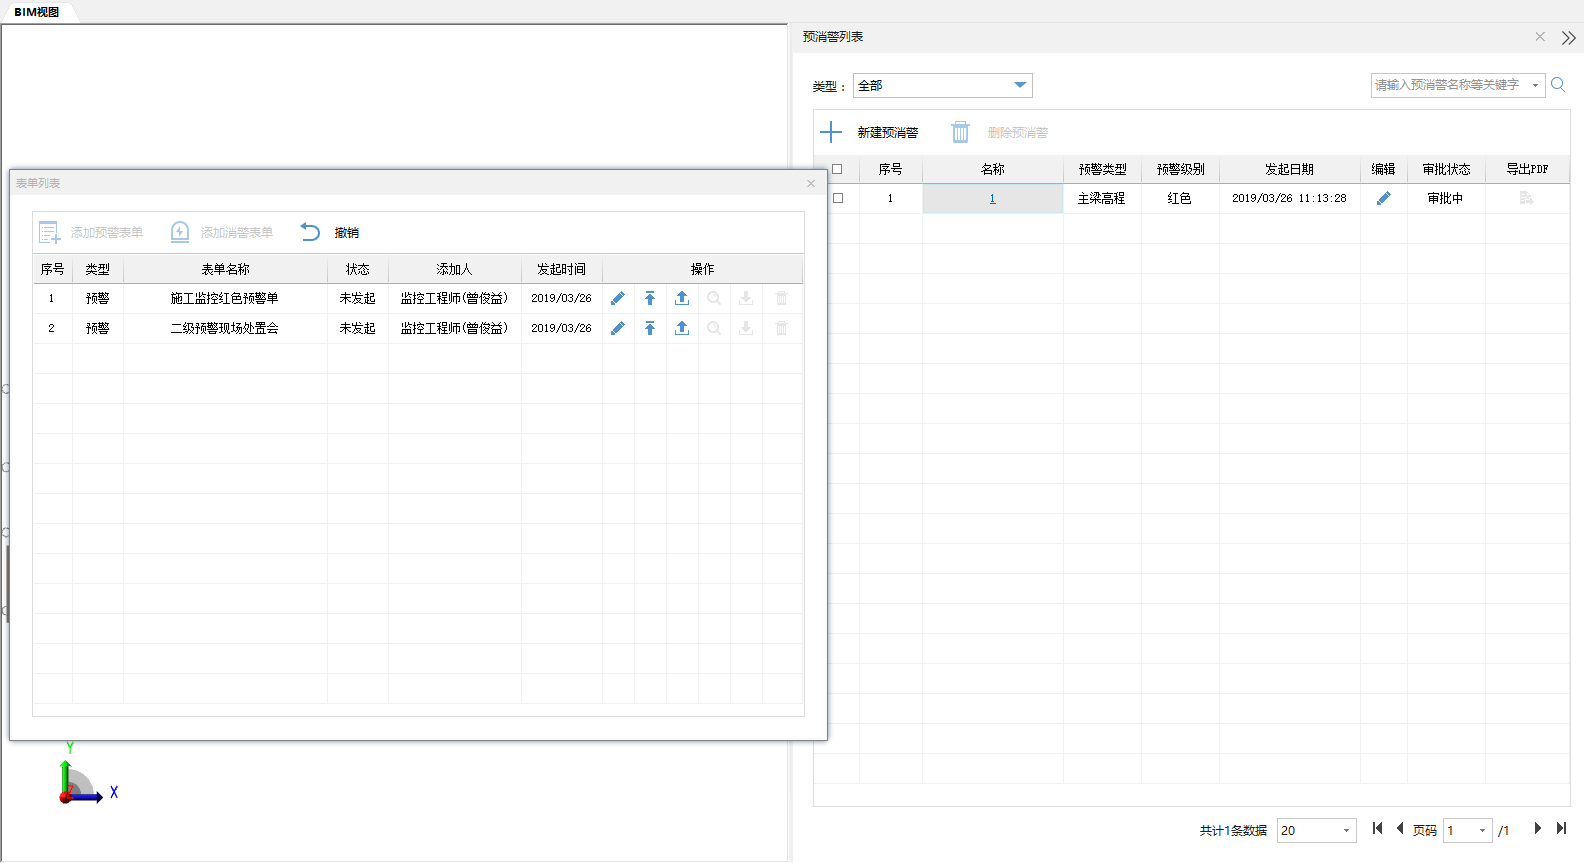Viewport: 1584px width, 863px height.
Task: Click the download icon for 二级预警现场处置会
Action: click(x=746, y=328)
